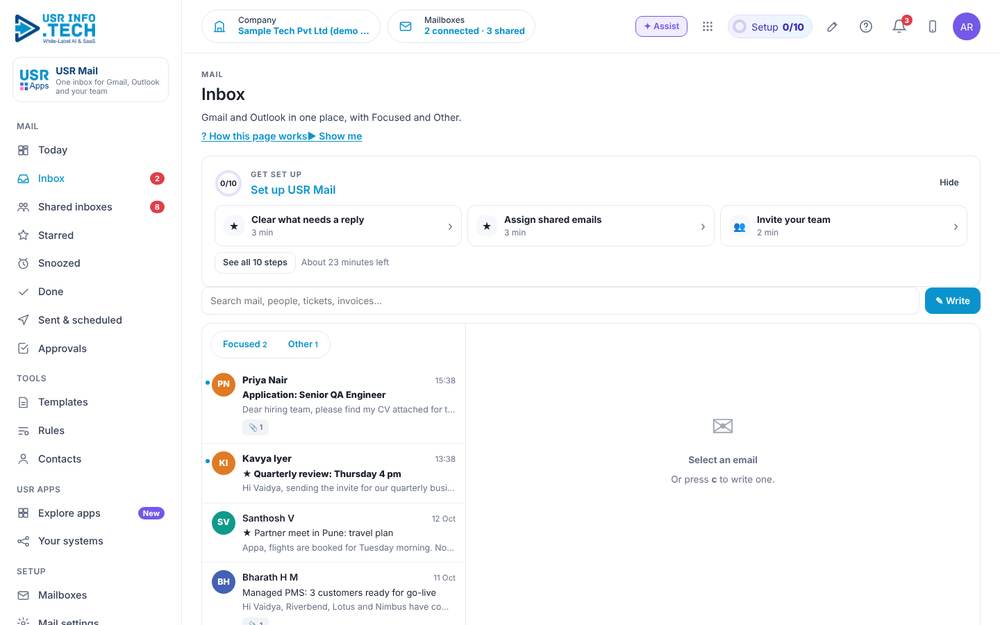Click the mobile phone icon

click(932, 27)
